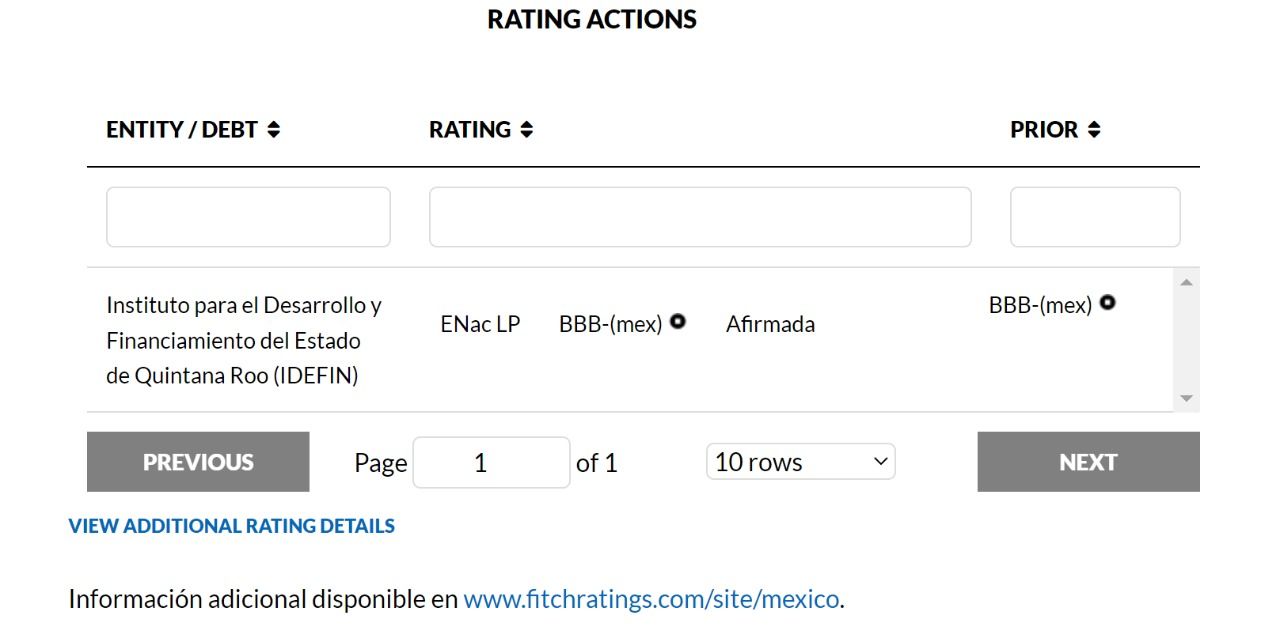1280x638 pixels.
Task: Click the Entity / Debt filter field
Action: pos(248,217)
